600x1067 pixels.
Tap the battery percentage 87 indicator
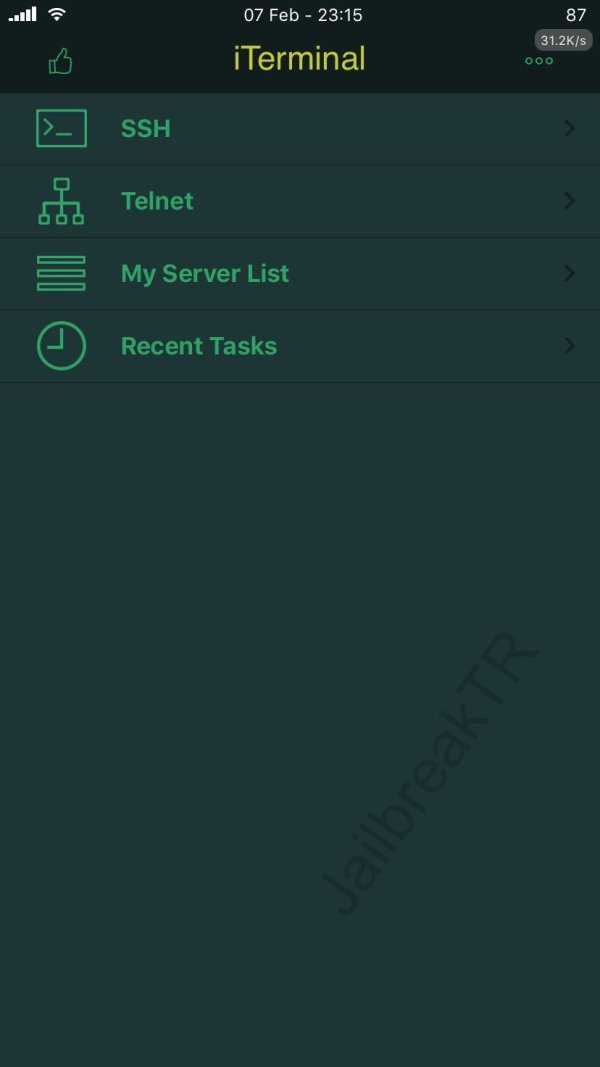tap(576, 15)
